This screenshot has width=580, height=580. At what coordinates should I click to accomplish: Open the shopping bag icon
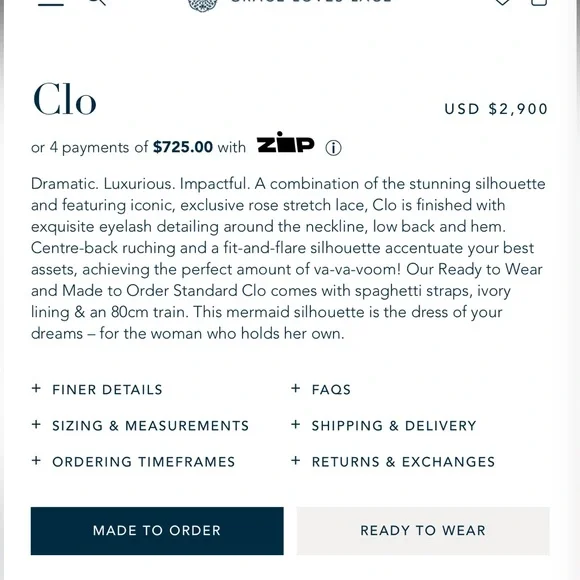coord(539,3)
